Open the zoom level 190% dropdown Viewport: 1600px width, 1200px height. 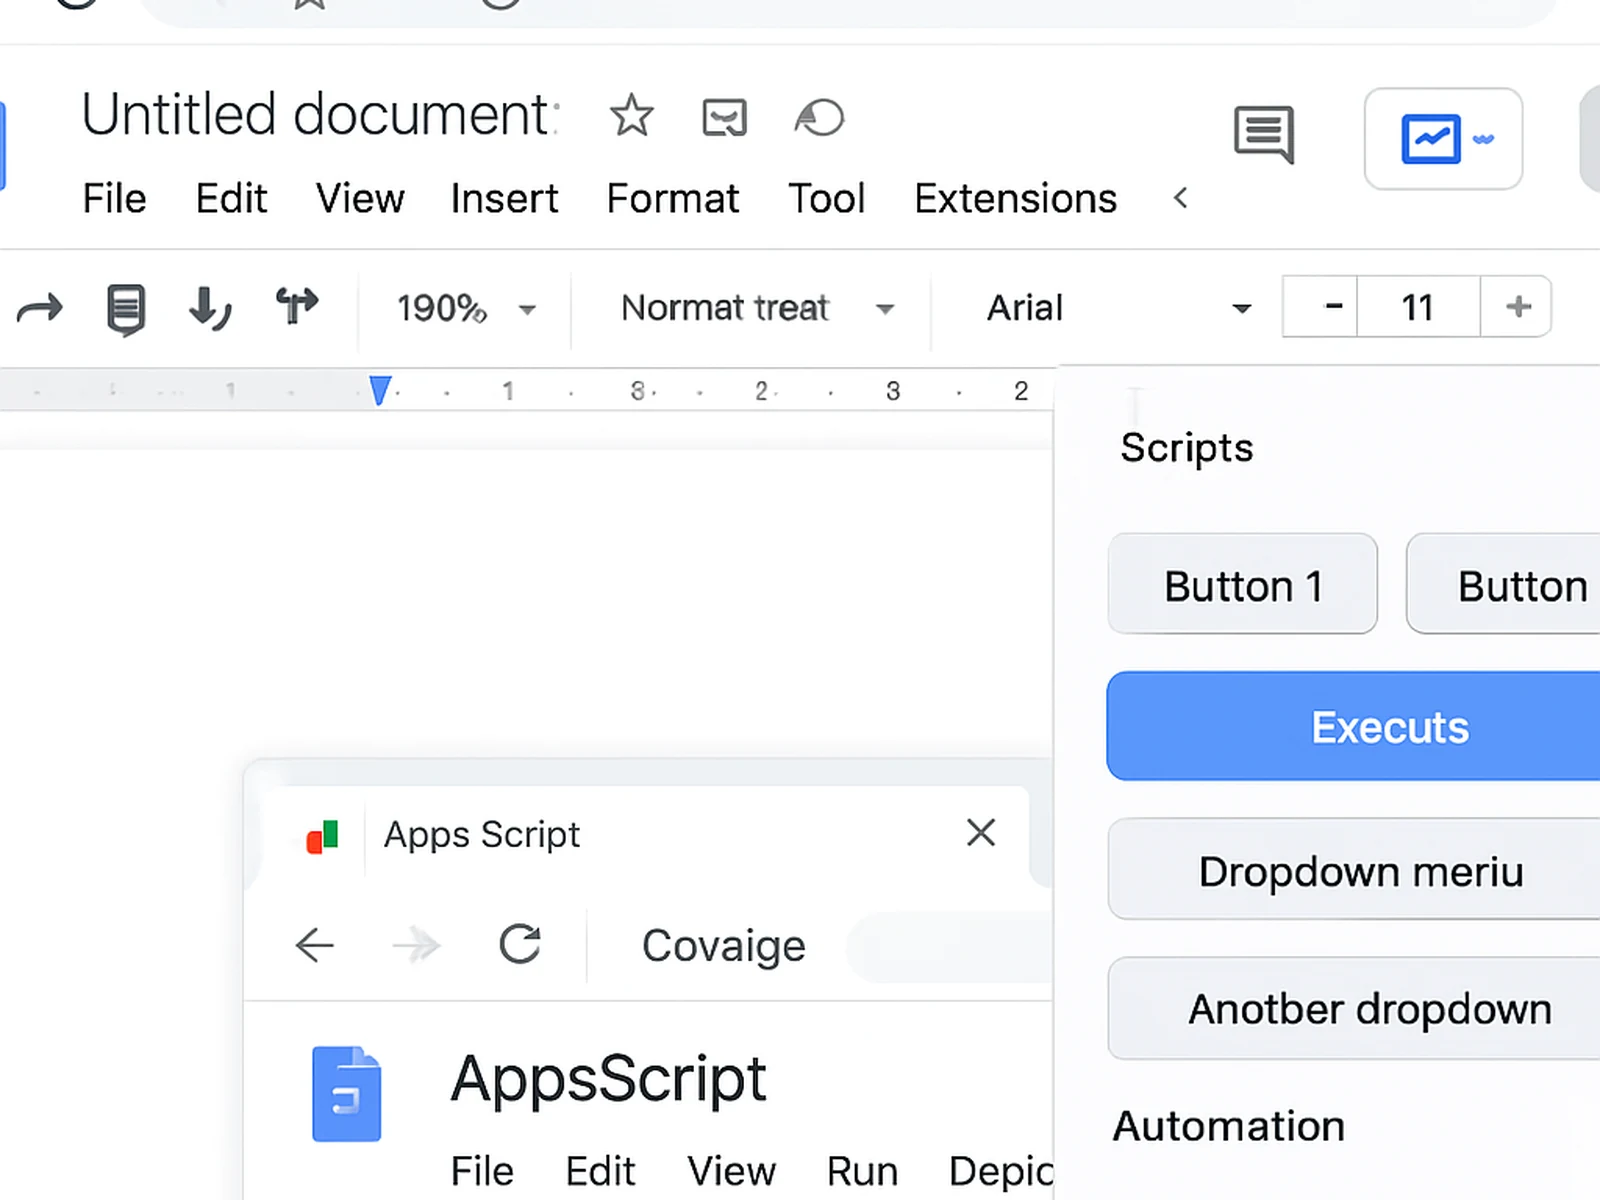pyautogui.click(x=462, y=308)
